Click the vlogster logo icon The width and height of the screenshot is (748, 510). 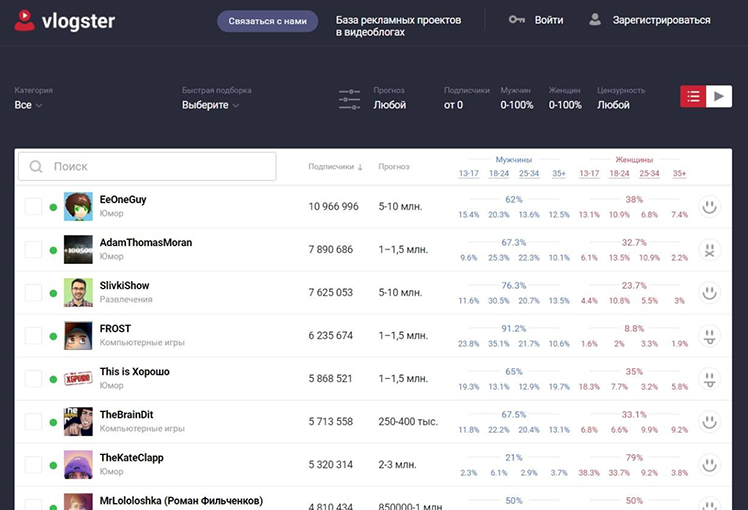(x=25, y=21)
